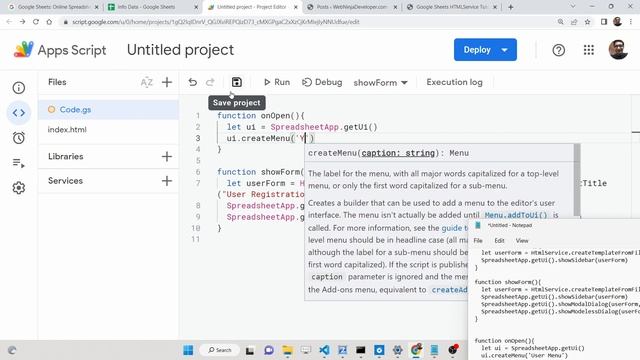Open Visual Studio Code from taskbar
640x360 pixels.
[x=324, y=350]
